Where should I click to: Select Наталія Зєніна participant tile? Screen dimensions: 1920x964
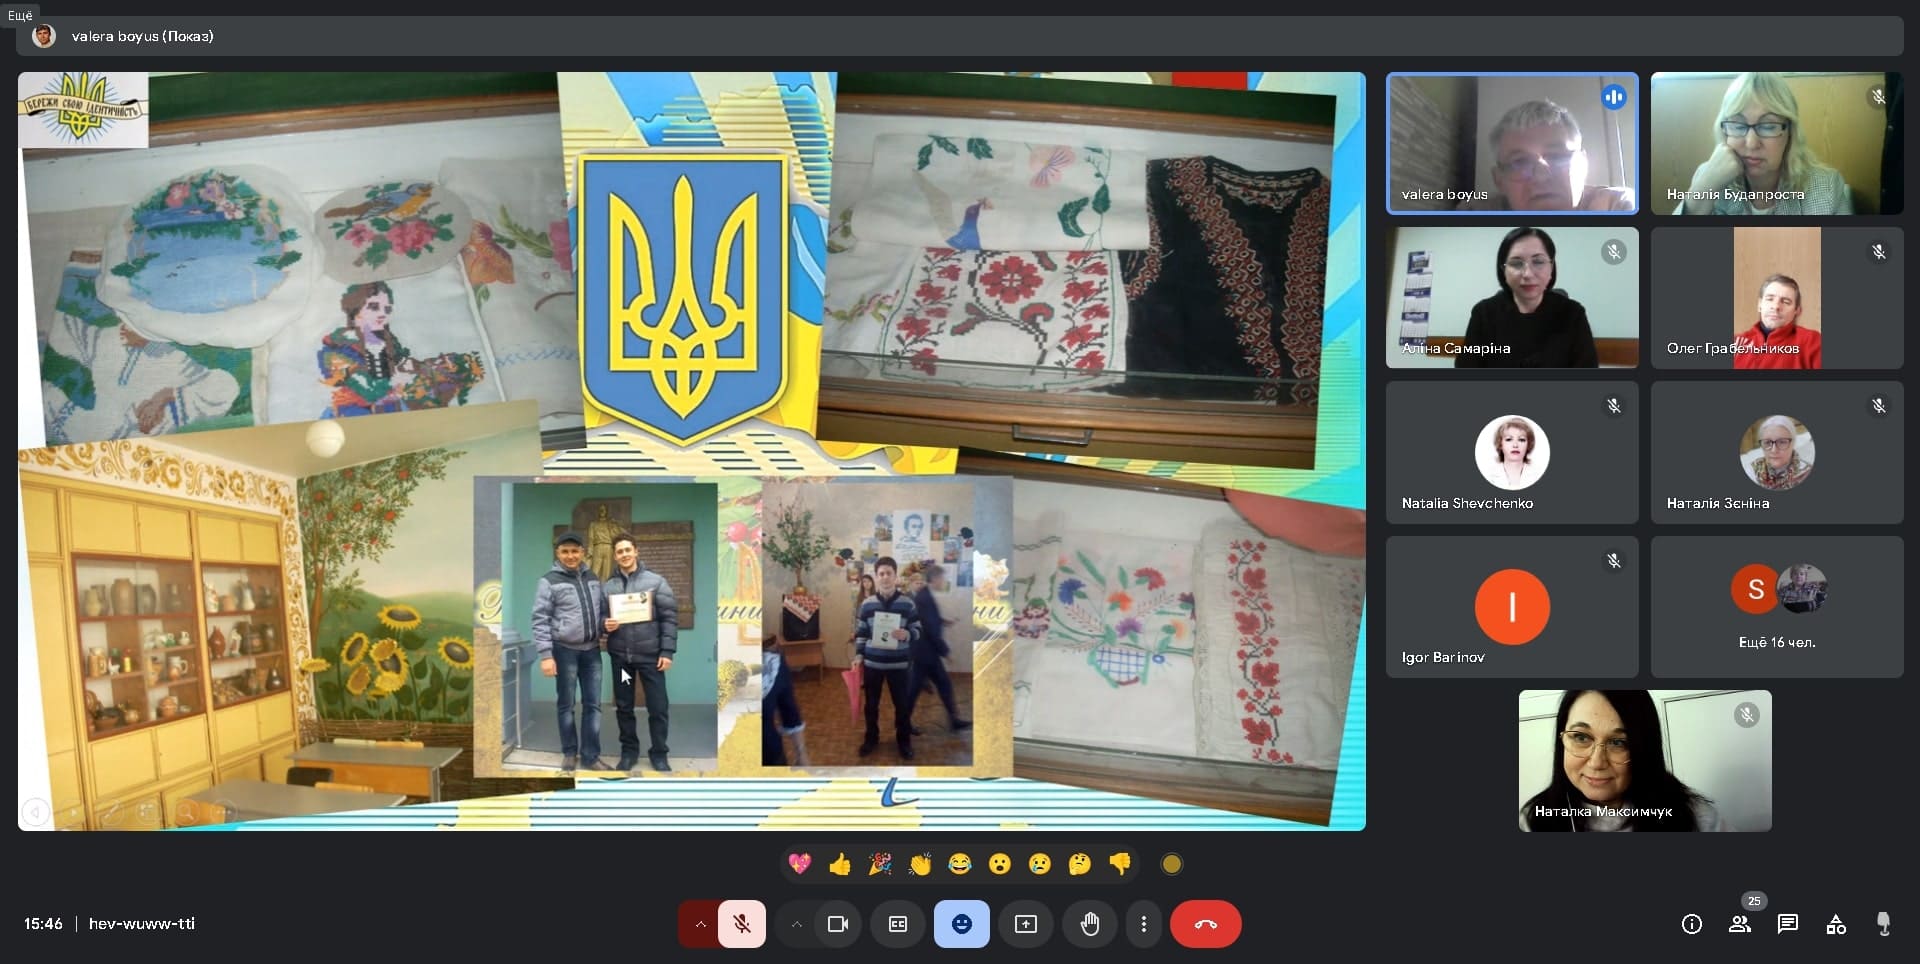(1777, 452)
